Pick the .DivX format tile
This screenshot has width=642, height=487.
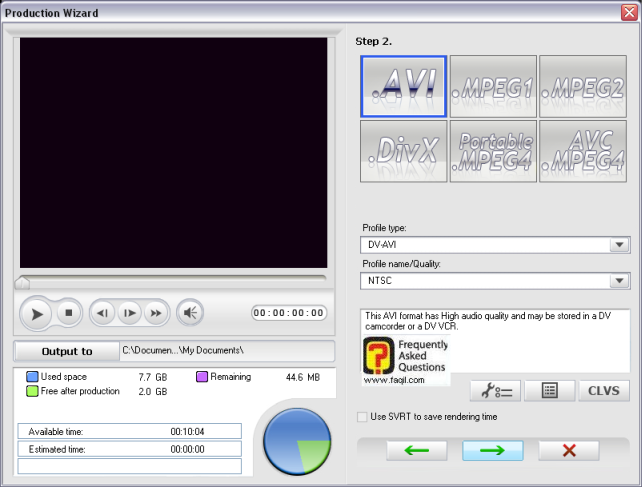tap(404, 151)
